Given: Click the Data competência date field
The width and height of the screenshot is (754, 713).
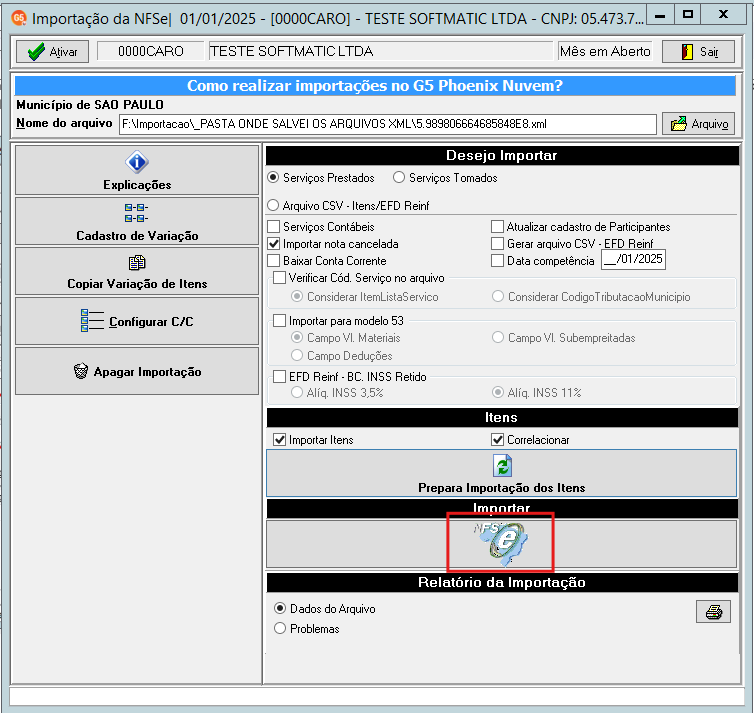Looking at the screenshot, I should point(633,260).
